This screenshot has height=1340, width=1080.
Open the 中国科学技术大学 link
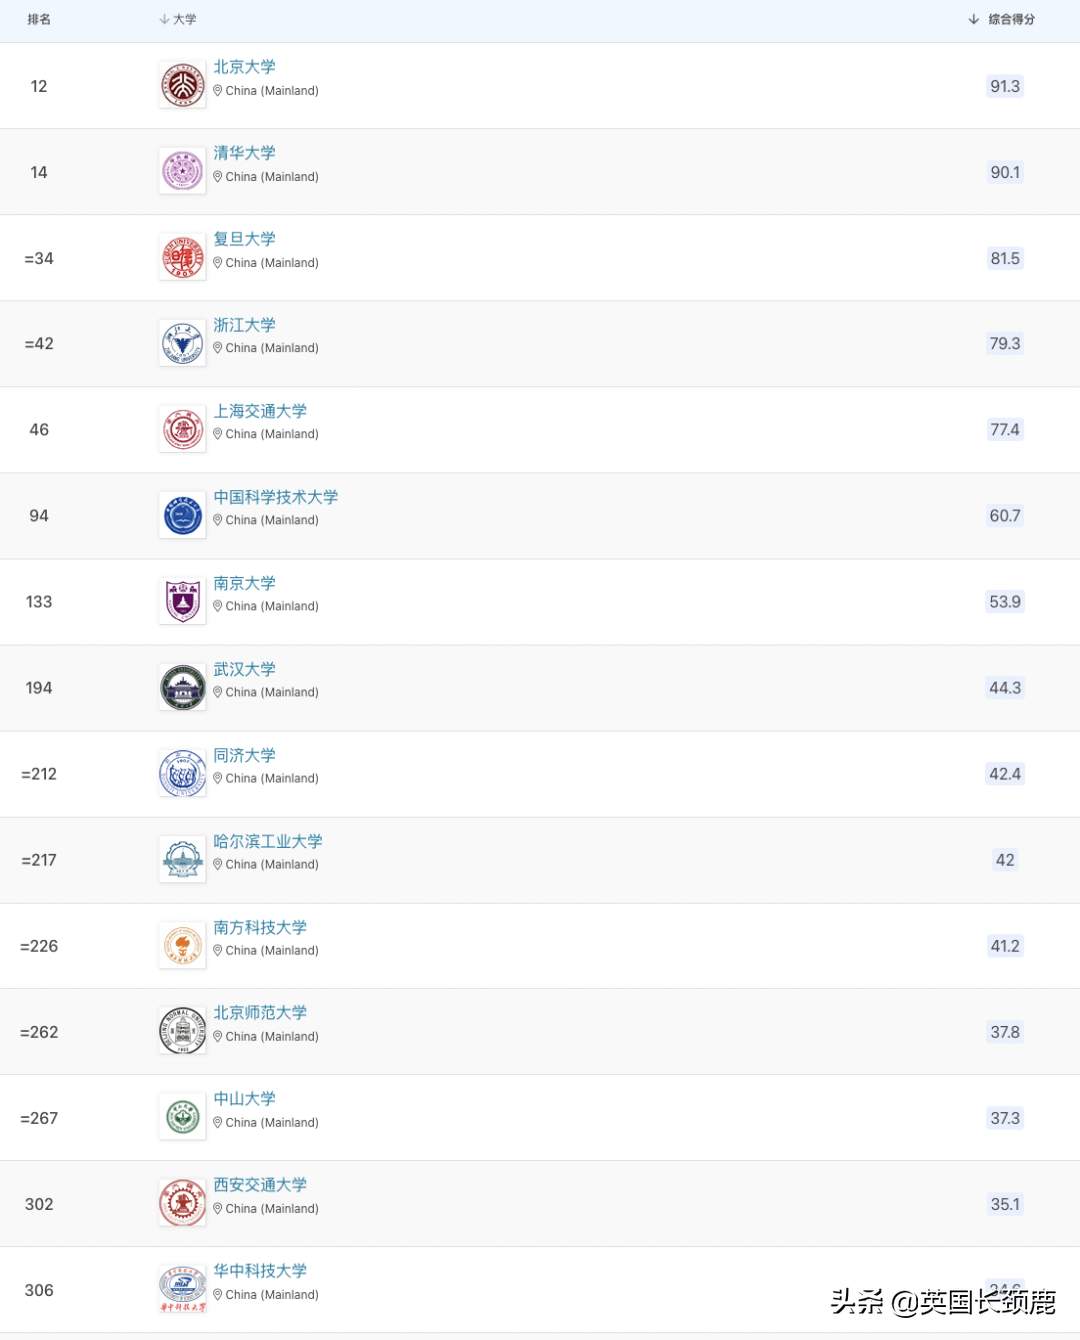coord(275,497)
